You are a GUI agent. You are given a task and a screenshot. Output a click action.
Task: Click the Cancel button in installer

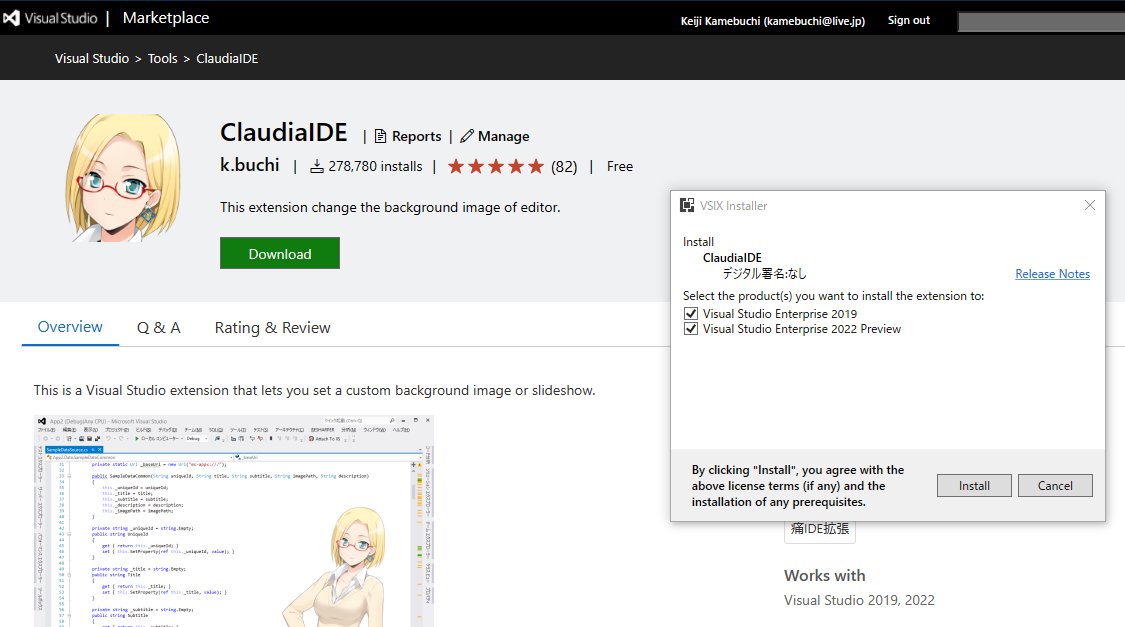coord(1055,486)
